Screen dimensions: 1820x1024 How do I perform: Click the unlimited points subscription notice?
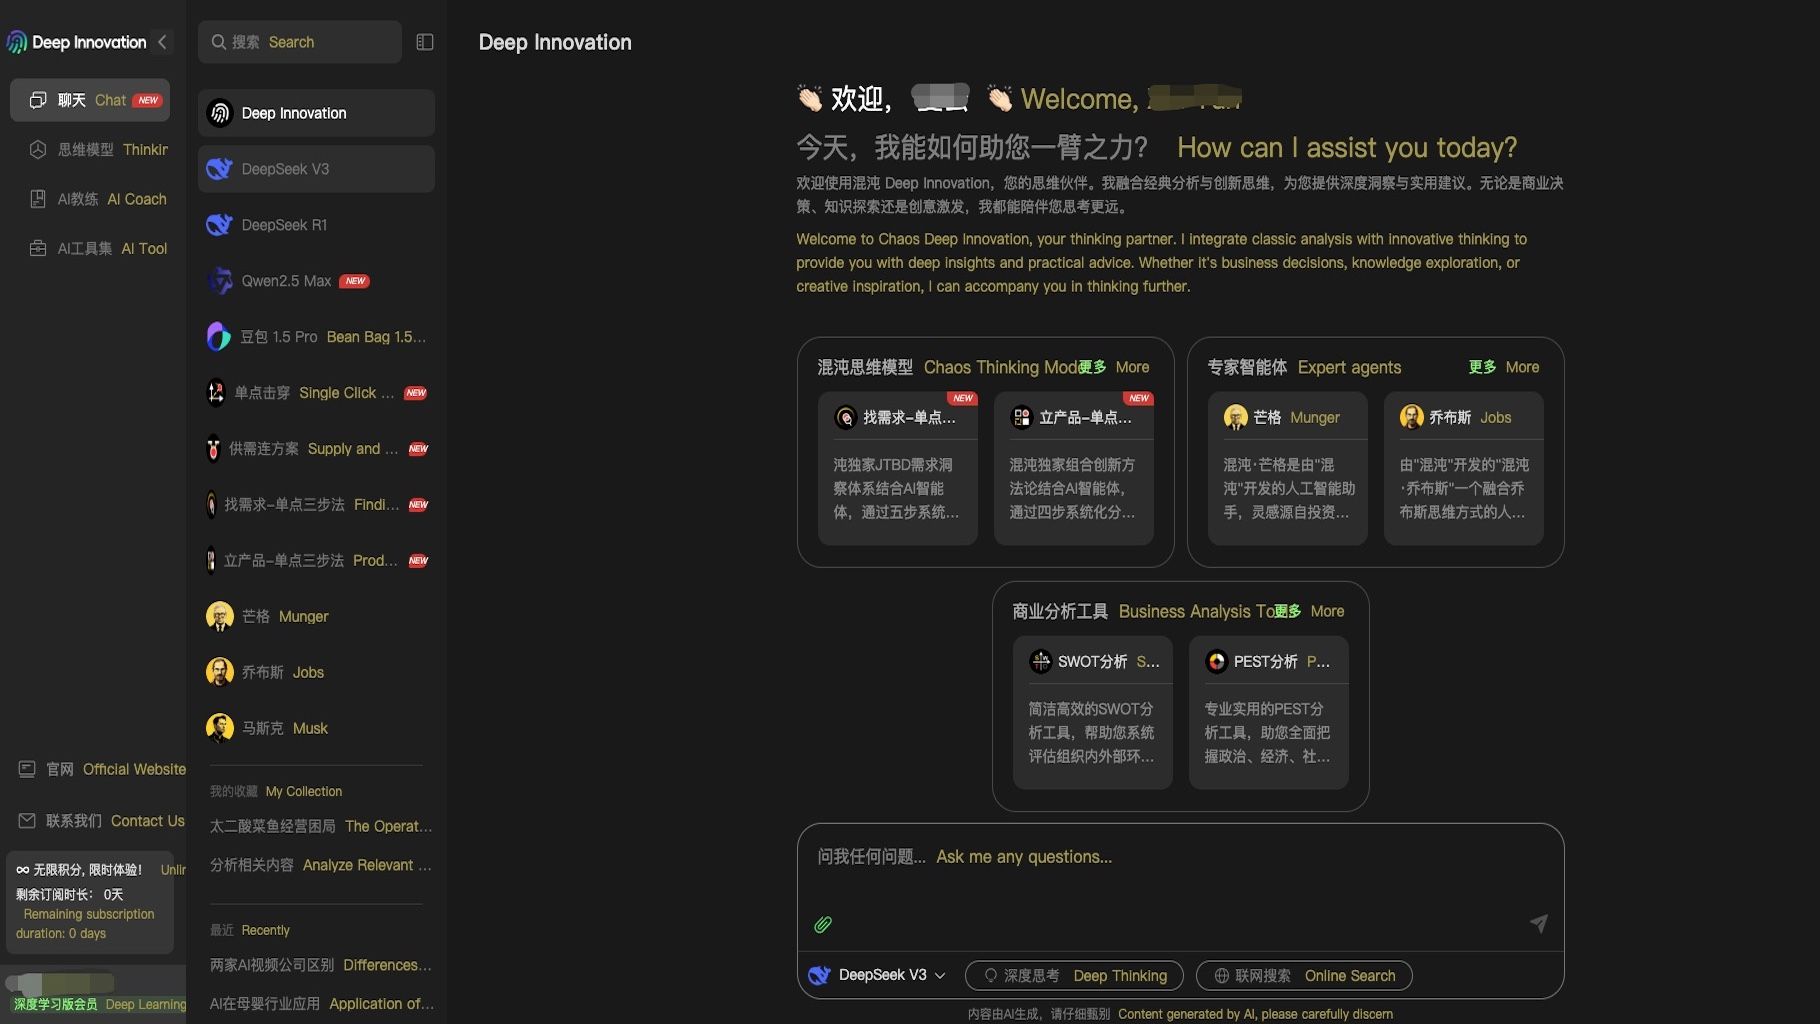point(90,901)
